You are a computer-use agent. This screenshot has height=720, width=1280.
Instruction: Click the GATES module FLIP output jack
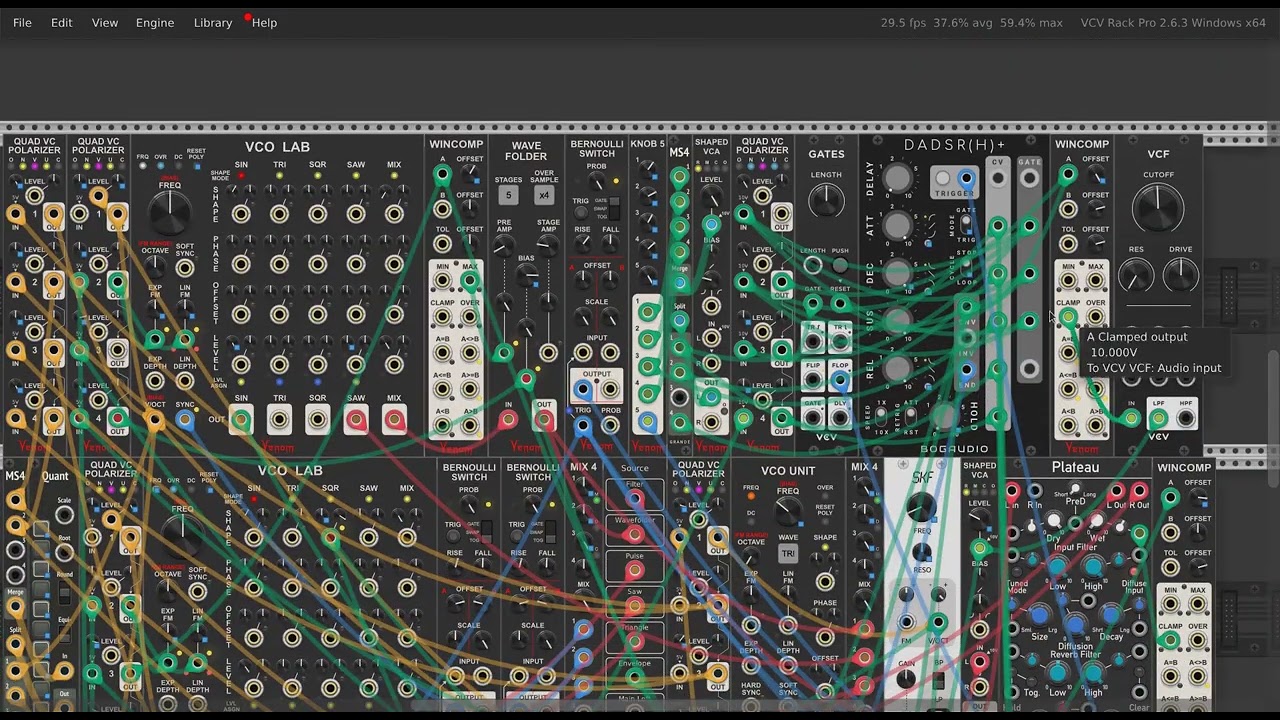coord(813,380)
